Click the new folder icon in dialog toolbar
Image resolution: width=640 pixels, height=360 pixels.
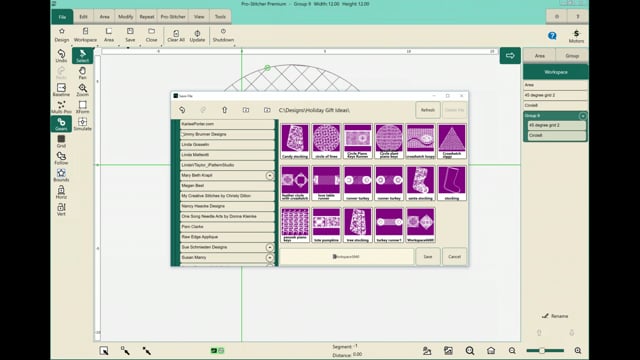[x=246, y=110]
